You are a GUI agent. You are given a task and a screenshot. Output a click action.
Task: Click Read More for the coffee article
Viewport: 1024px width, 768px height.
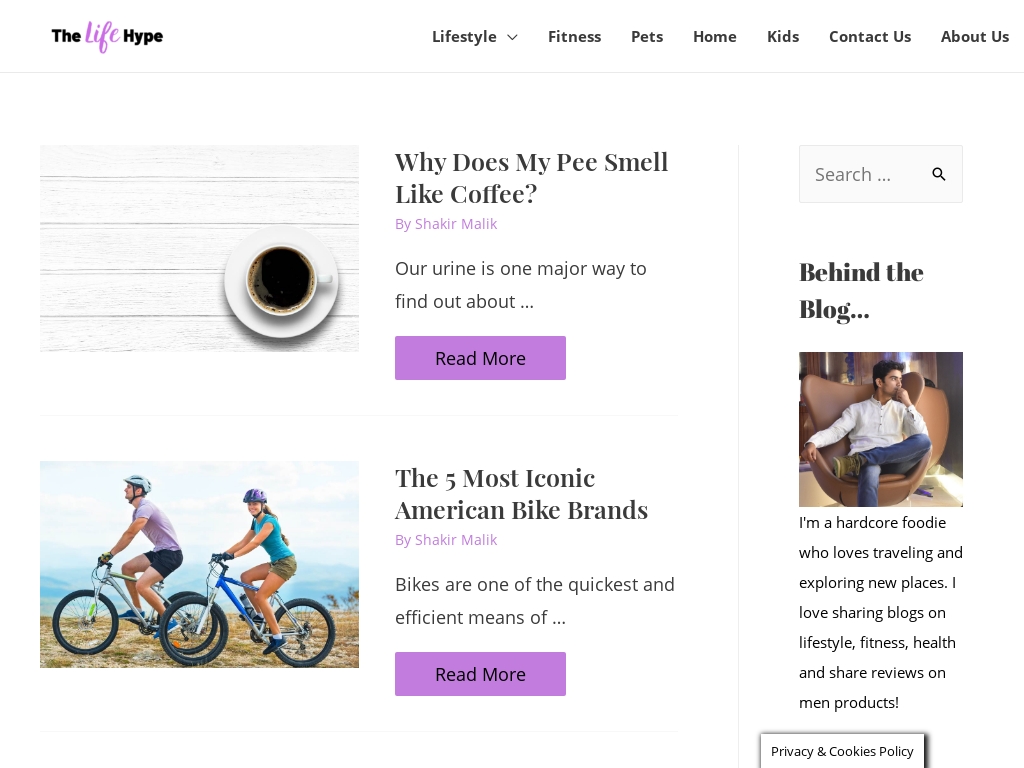[480, 358]
